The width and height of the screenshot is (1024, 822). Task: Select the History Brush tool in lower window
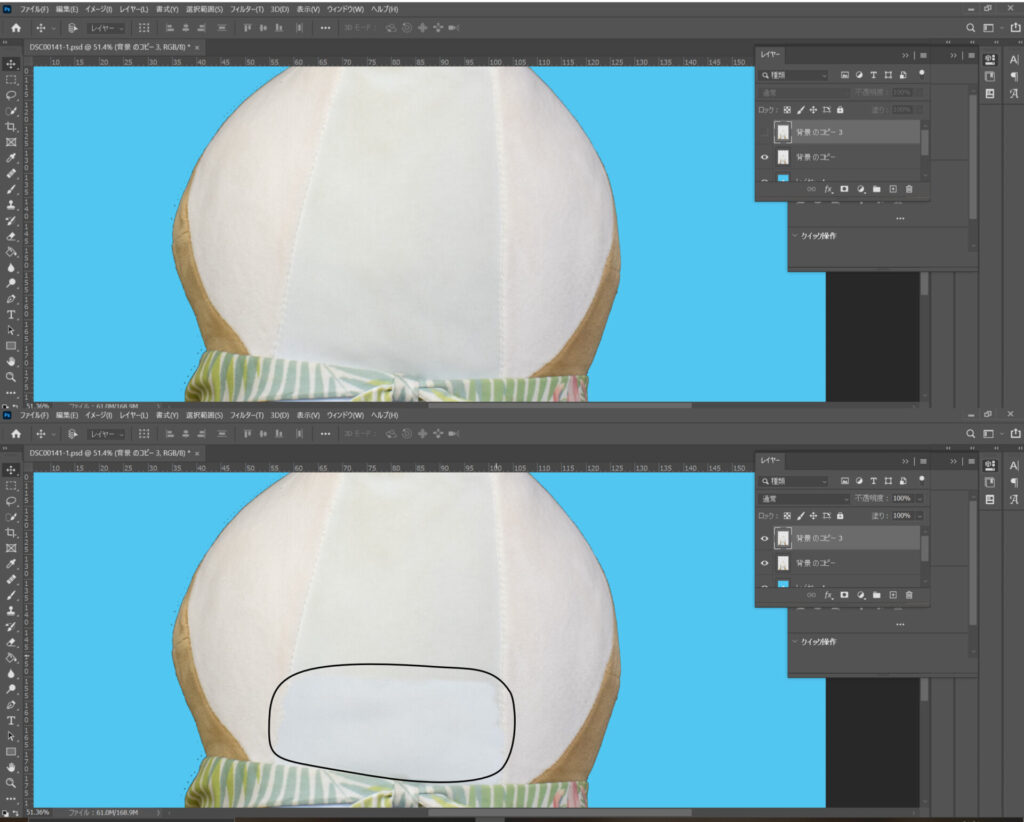11,627
